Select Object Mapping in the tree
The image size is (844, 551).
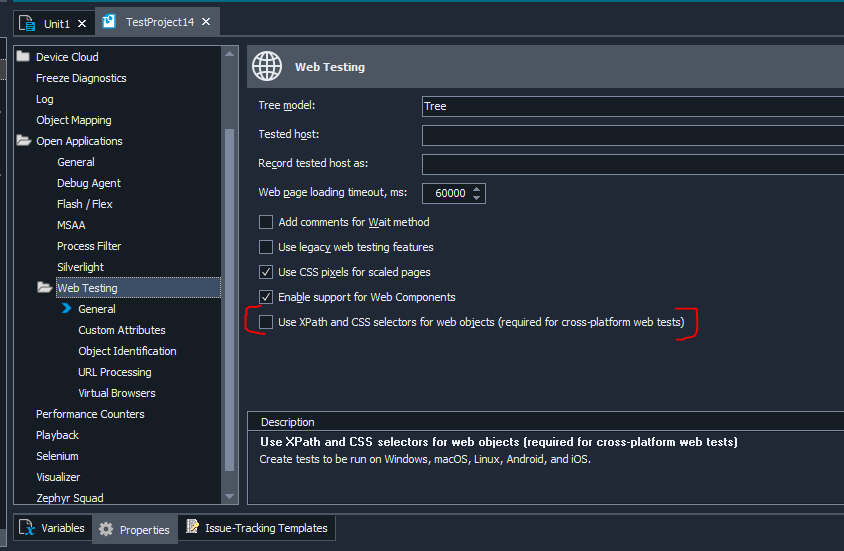[x=73, y=120]
